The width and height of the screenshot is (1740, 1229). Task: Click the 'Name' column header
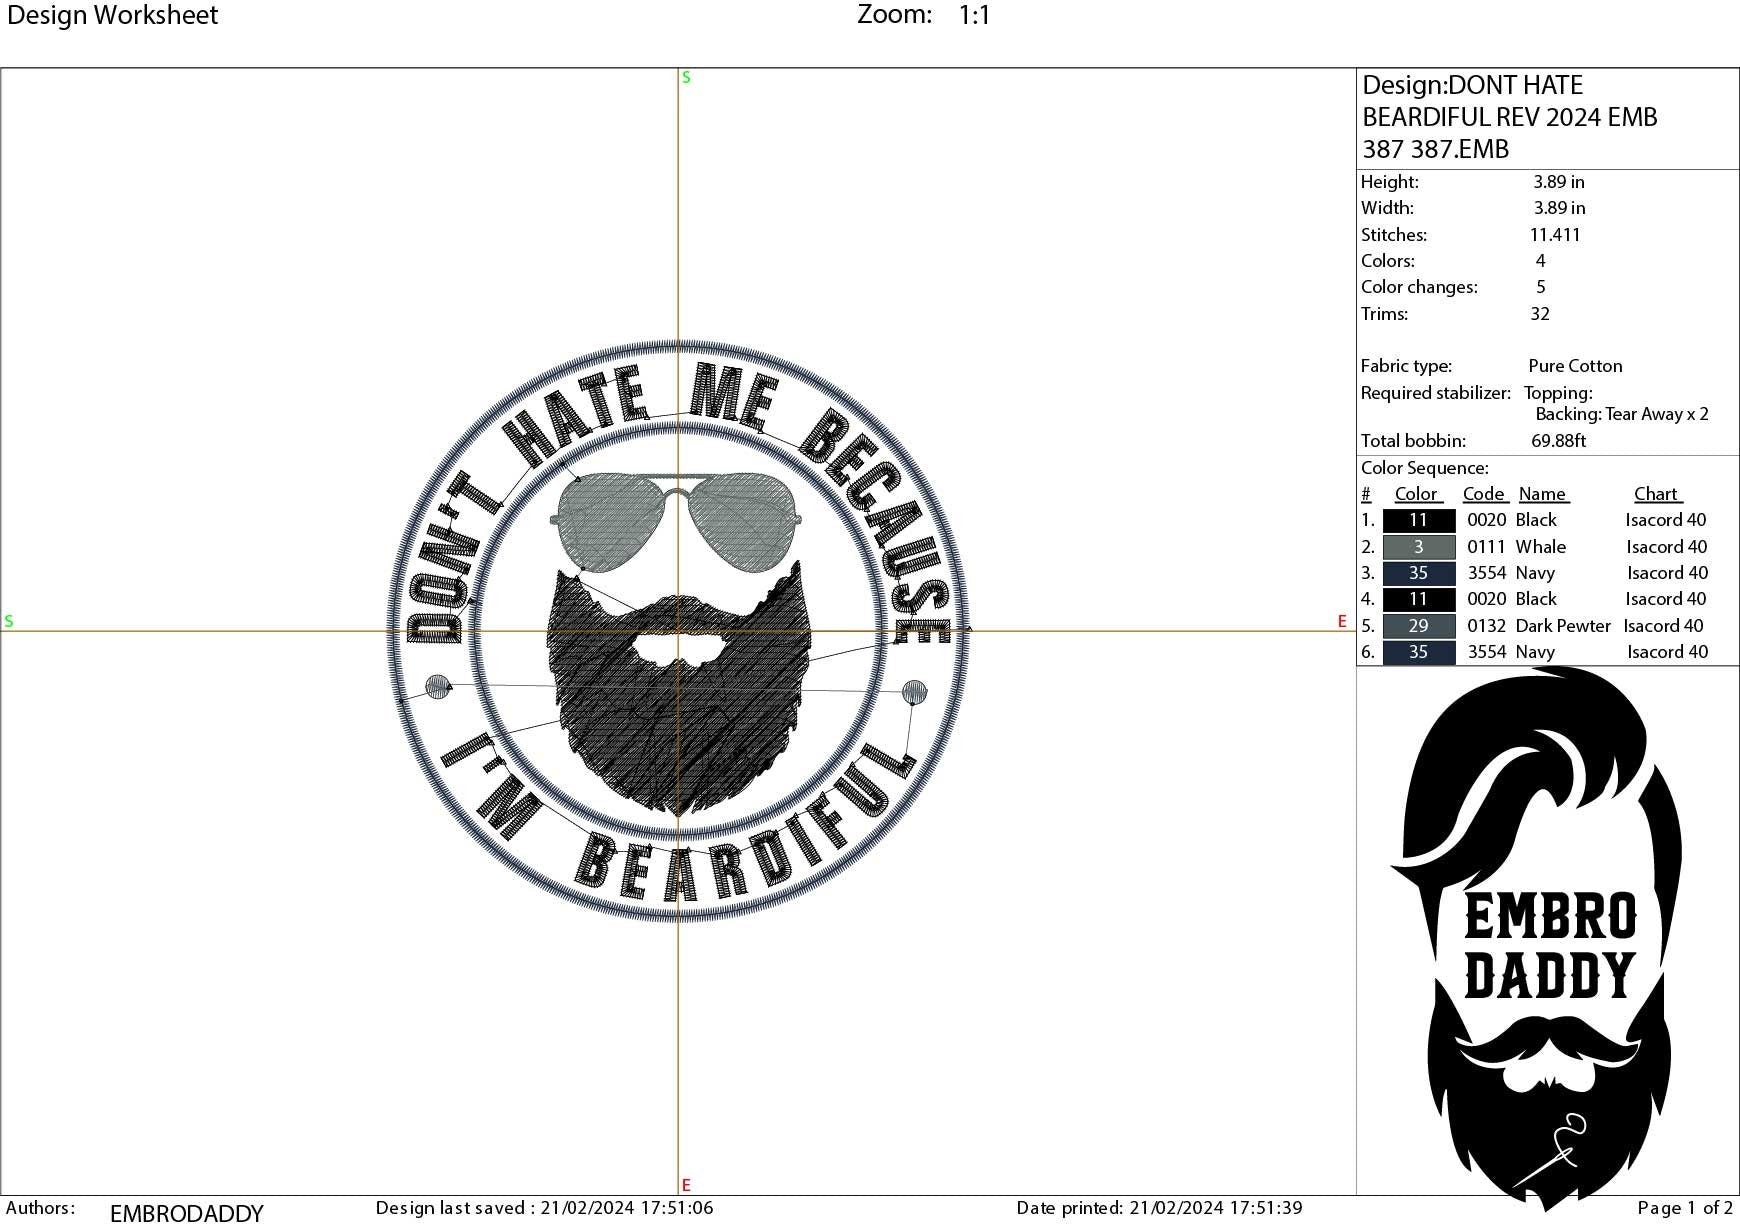click(x=1542, y=494)
